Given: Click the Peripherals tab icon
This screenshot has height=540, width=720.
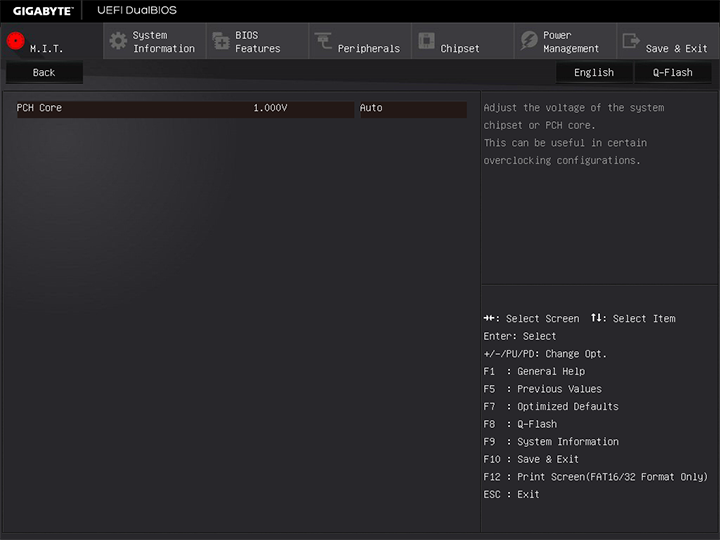Looking at the screenshot, I should pyautogui.click(x=323, y=41).
